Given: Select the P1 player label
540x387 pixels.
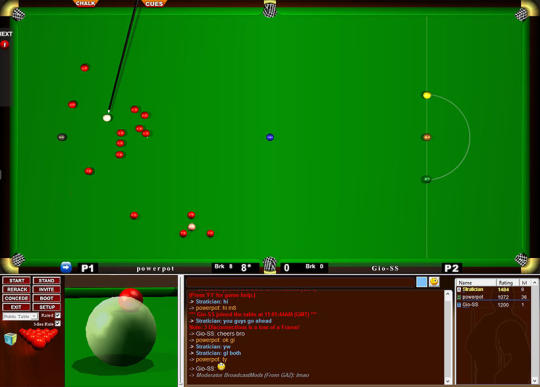Looking at the screenshot, I should tap(87, 268).
